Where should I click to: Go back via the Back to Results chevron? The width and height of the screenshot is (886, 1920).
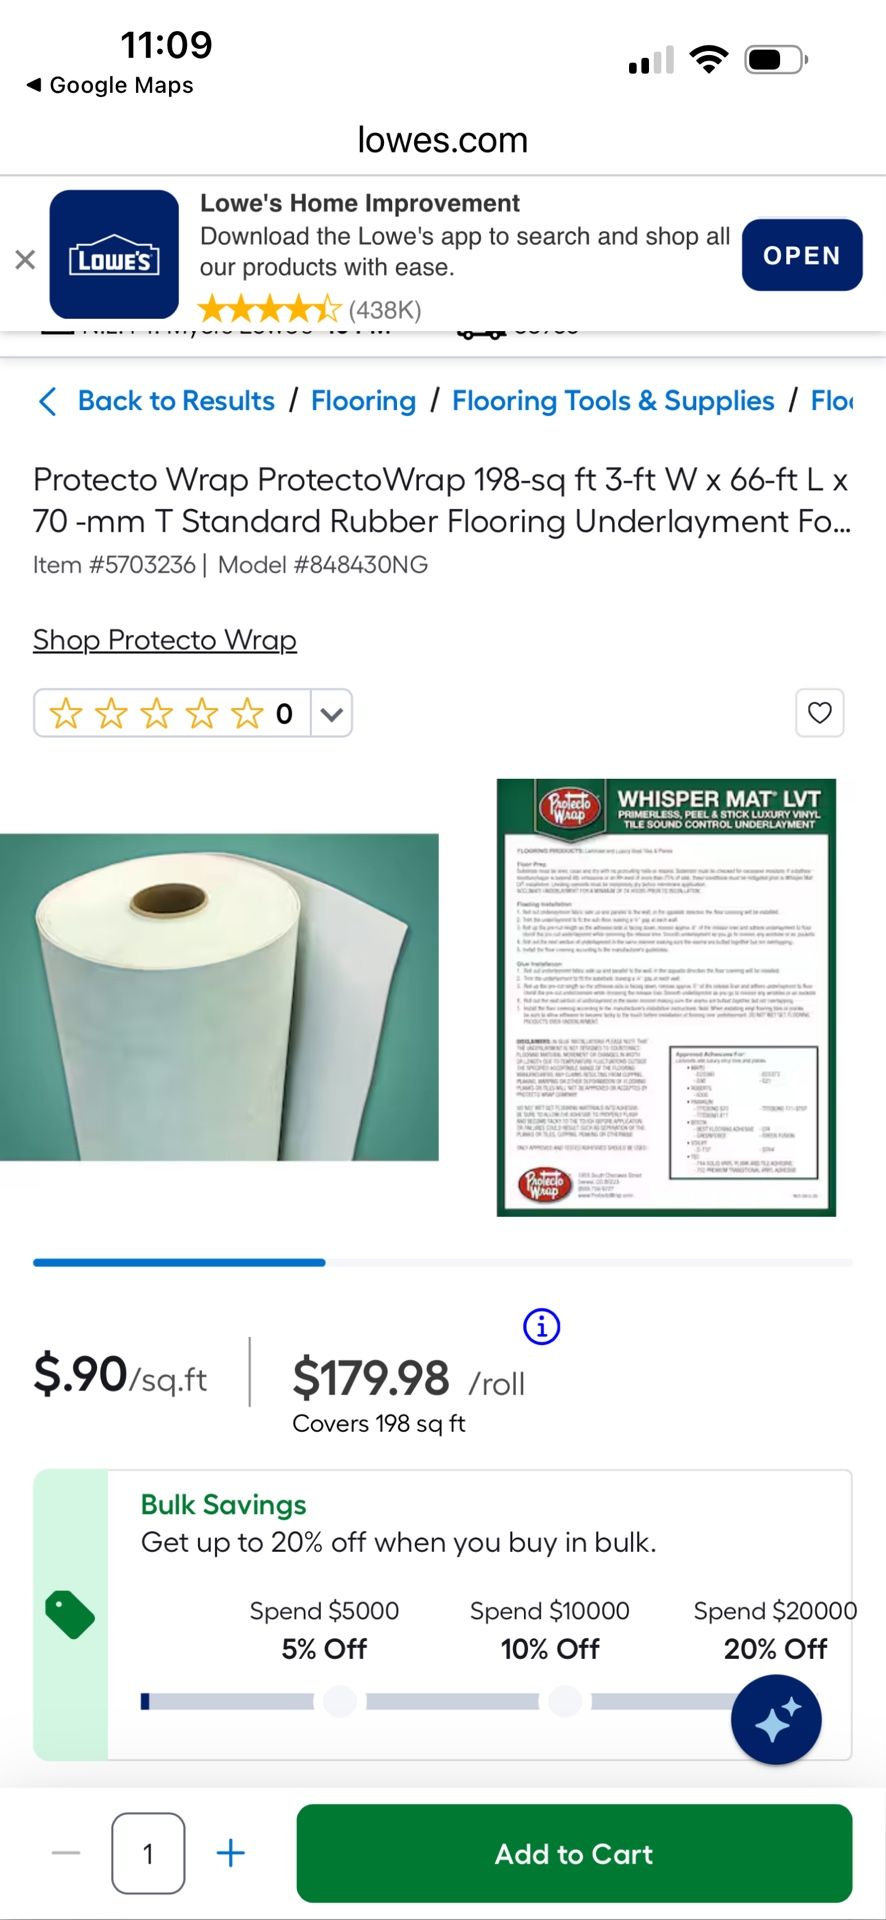46,401
